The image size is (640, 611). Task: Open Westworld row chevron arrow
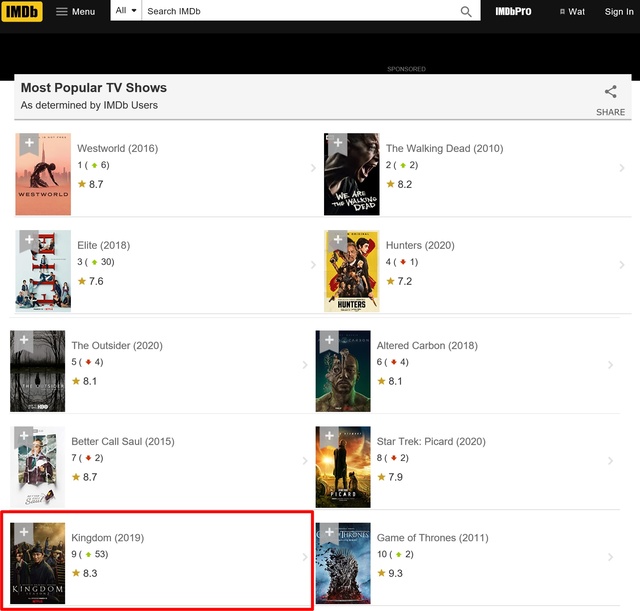point(313,168)
